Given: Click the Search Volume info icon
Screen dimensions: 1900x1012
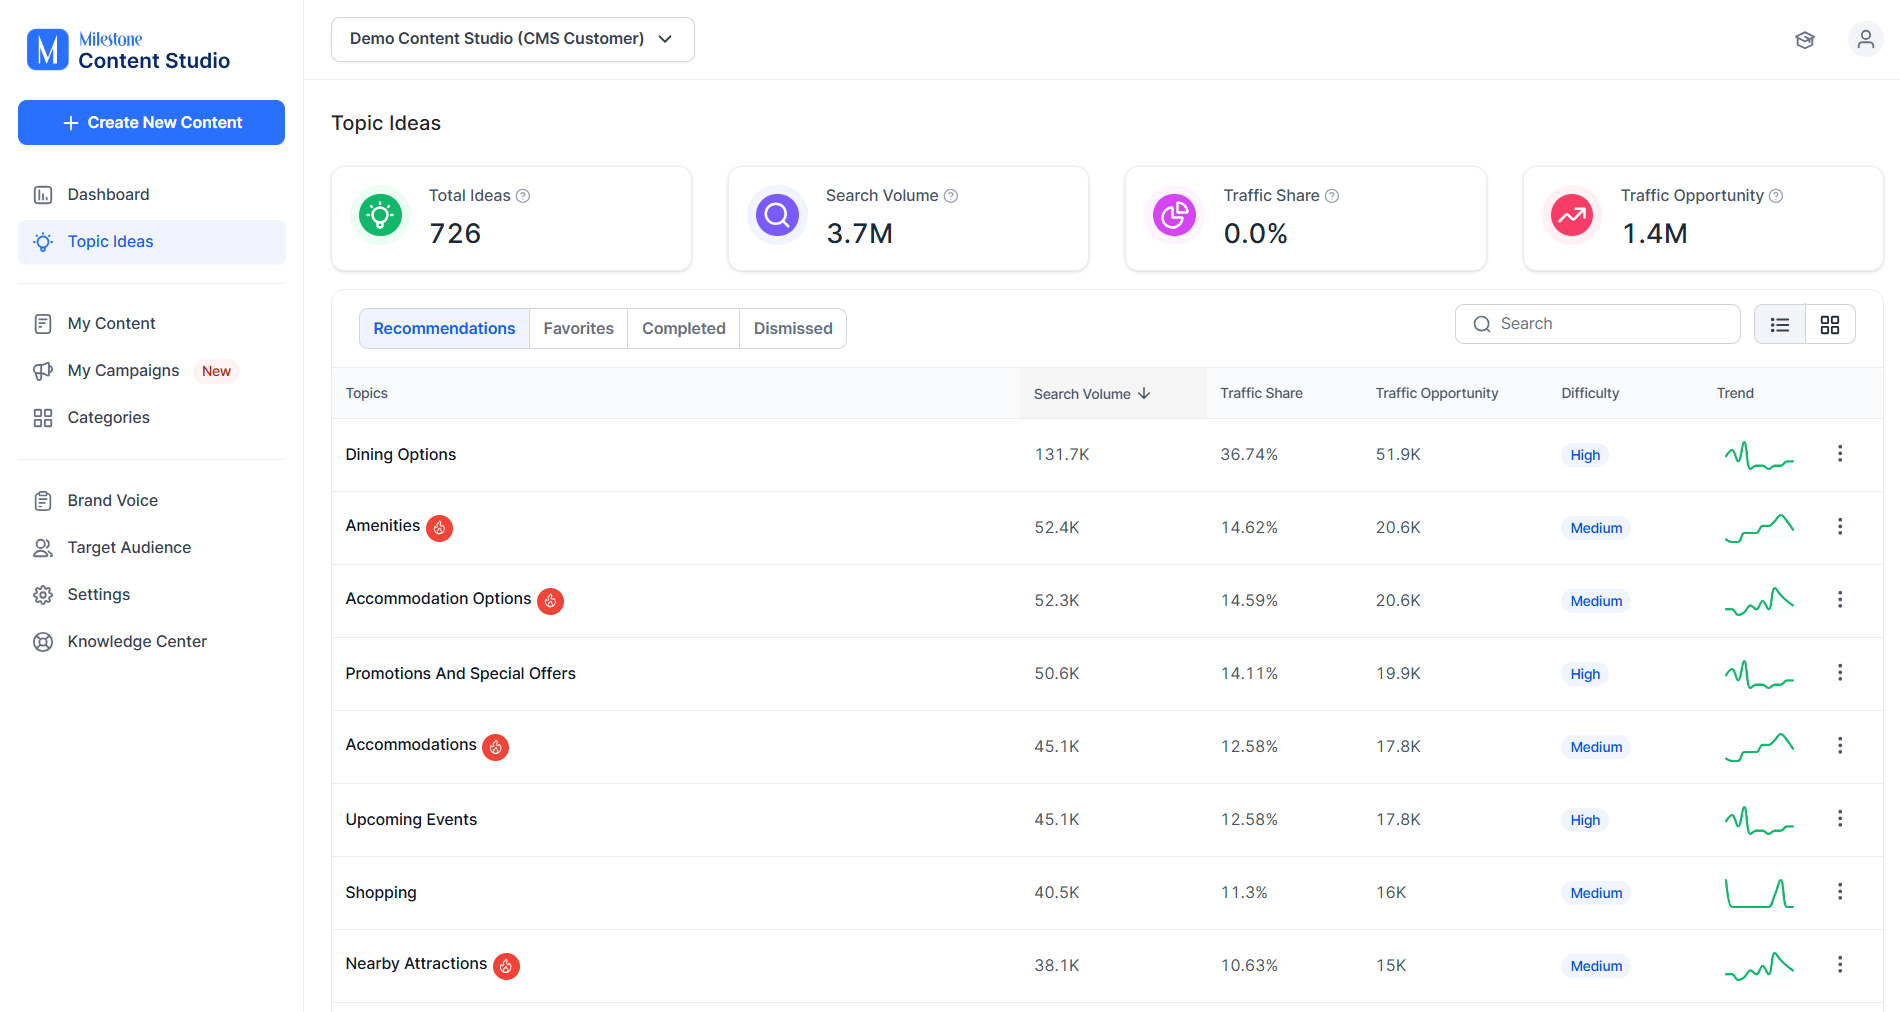Looking at the screenshot, I should click(x=951, y=196).
